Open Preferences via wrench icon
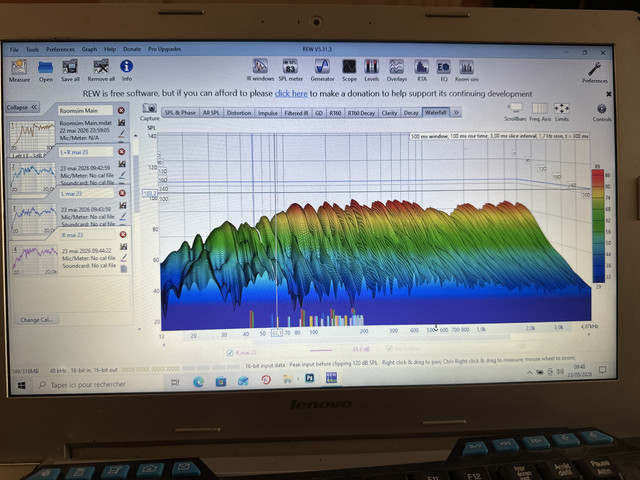 [x=595, y=73]
